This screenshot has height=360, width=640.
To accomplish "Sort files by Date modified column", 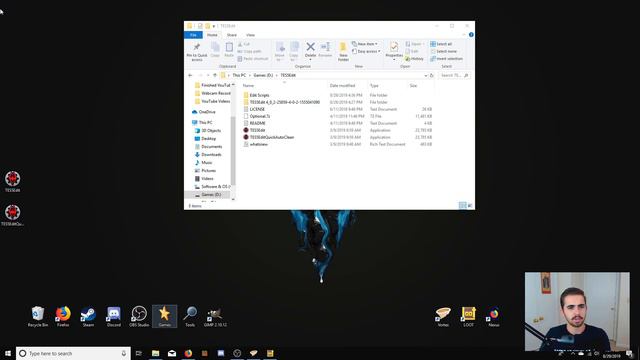I will (x=342, y=86).
